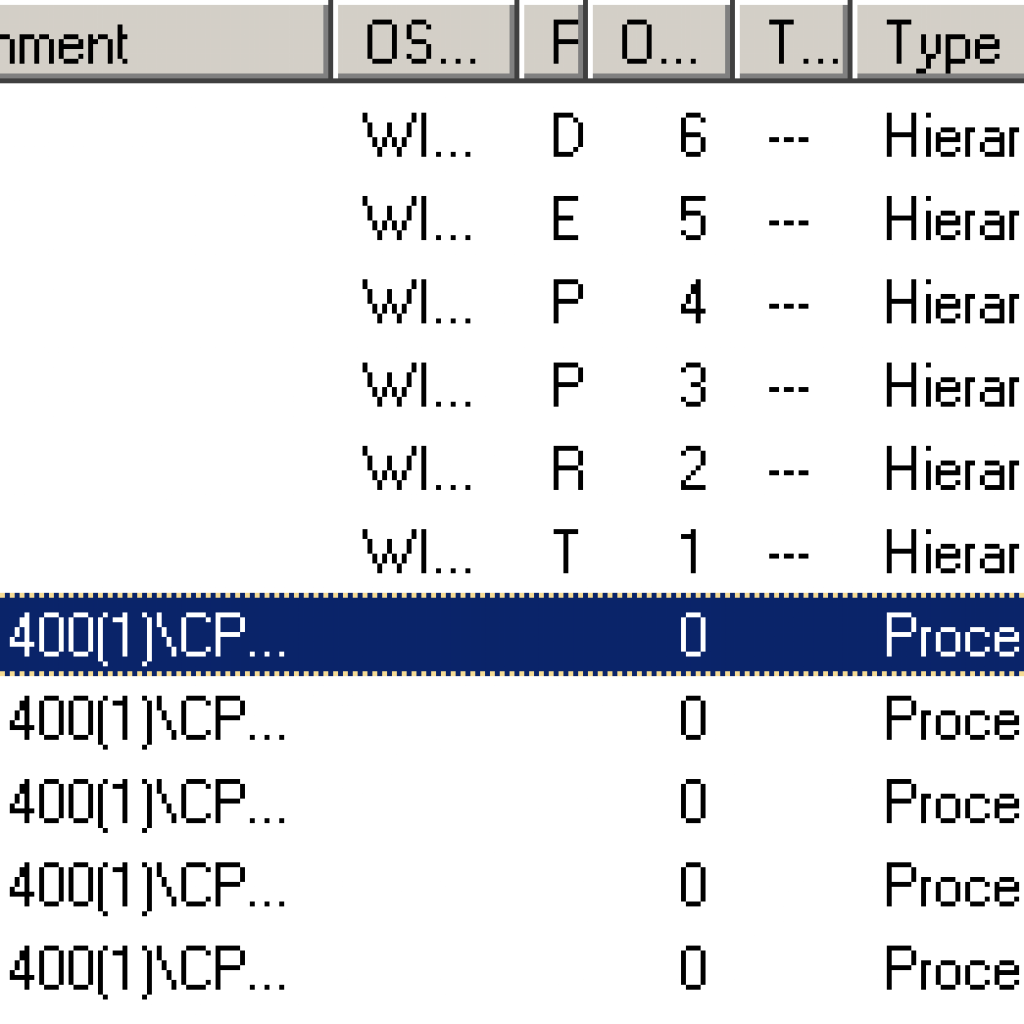Click 'Hierar' in the row numbered 2
The image size is (1024, 1024).
click(952, 468)
